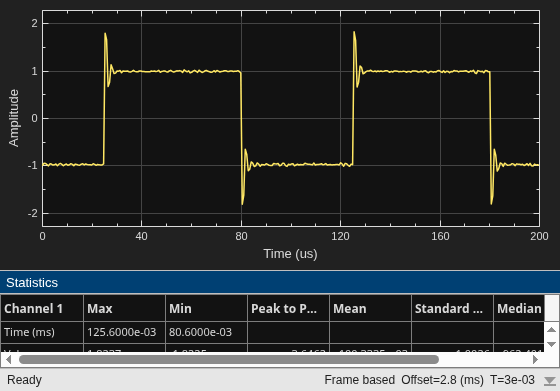This screenshot has height=391, width=560.
Task: Click the Time (us) x-axis label
Action: 290,254
